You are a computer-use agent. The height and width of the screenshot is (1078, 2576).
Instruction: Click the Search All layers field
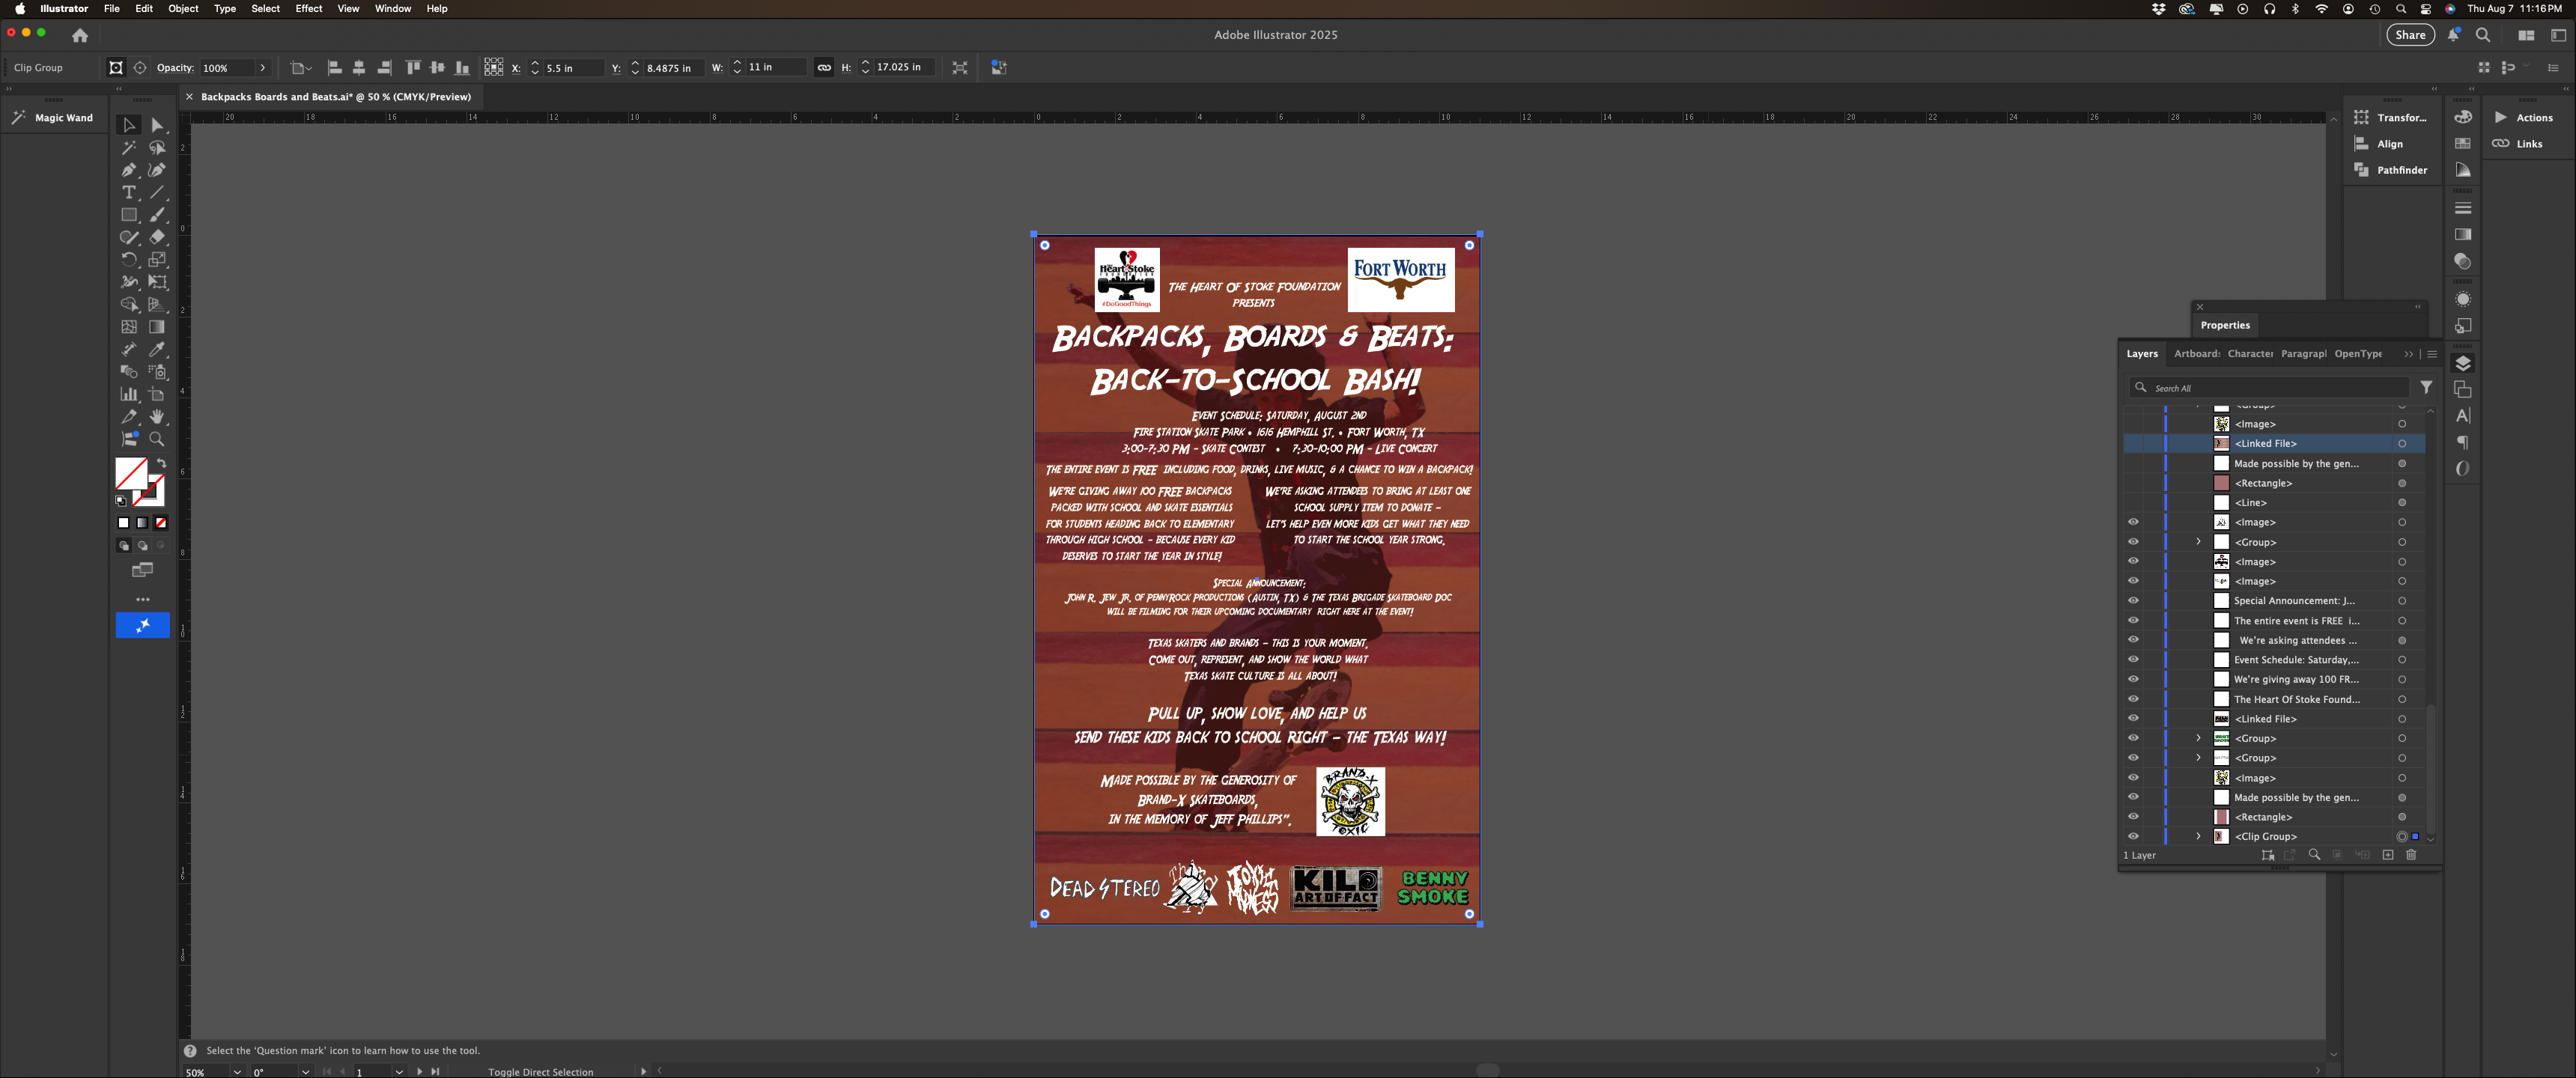tap(2268, 388)
